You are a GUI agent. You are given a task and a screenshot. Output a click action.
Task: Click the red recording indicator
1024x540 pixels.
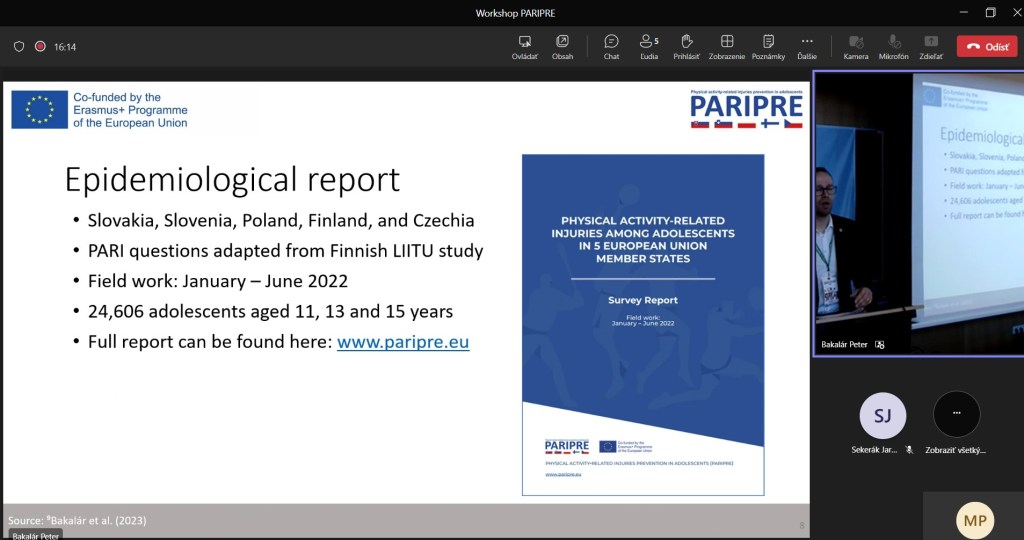[41, 46]
